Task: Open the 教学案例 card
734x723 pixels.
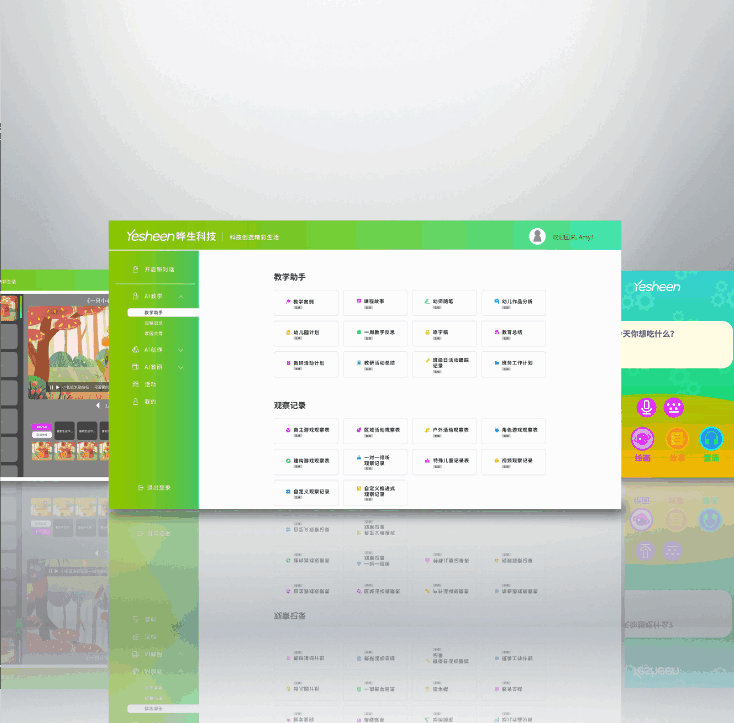Action: (306, 302)
